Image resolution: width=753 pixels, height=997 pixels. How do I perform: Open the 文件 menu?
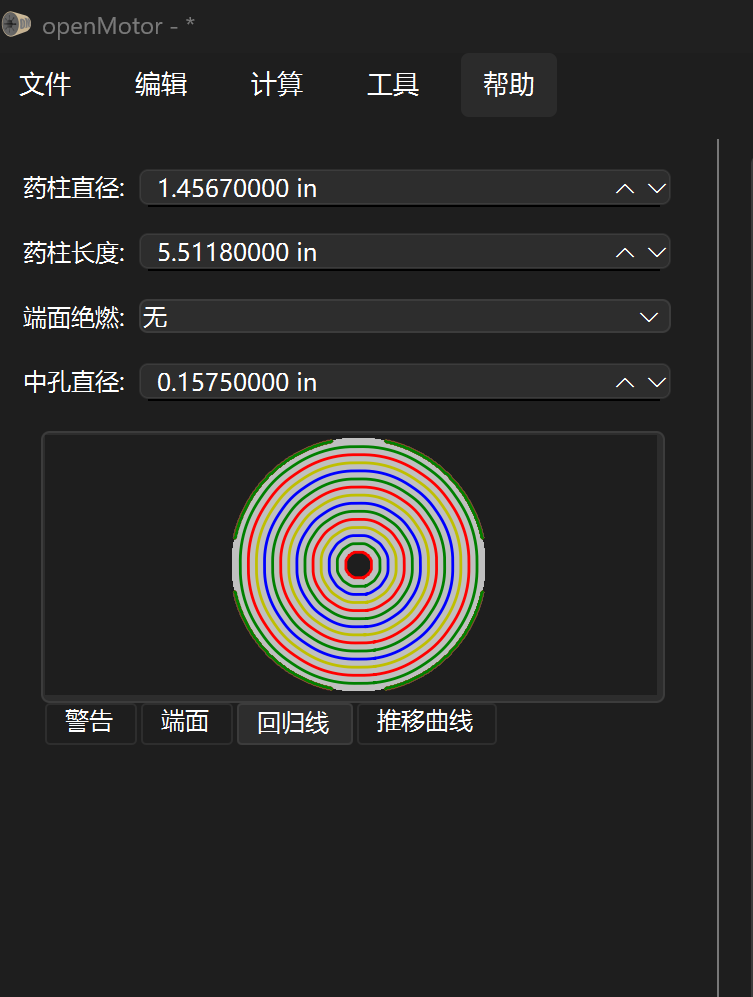tap(45, 85)
